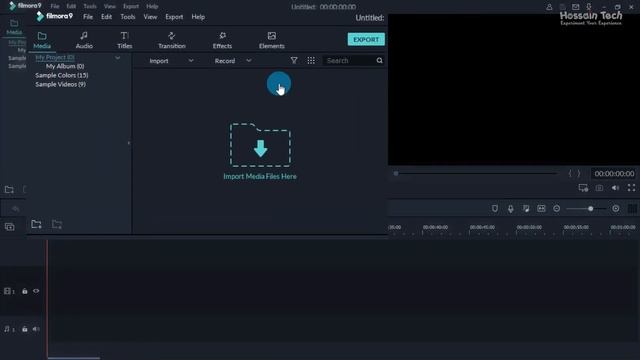Open the enlarged View menu
Image resolution: width=640 pixels, height=360 pixels.
pyautogui.click(x=150, y=17)
